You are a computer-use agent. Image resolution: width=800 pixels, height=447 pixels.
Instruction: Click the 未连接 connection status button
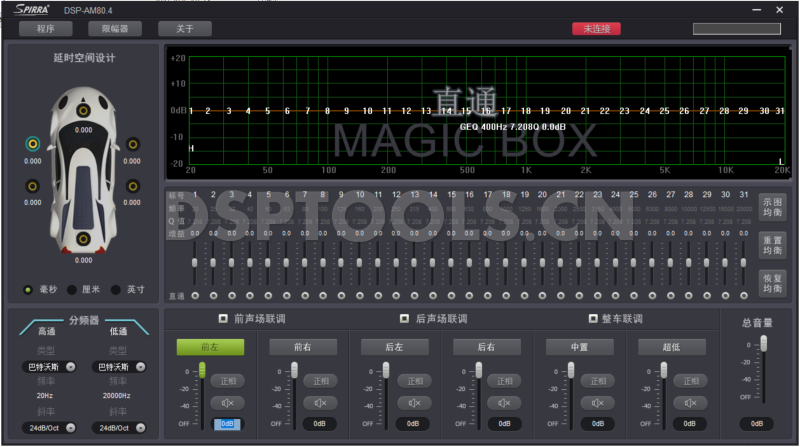(596, 29)
